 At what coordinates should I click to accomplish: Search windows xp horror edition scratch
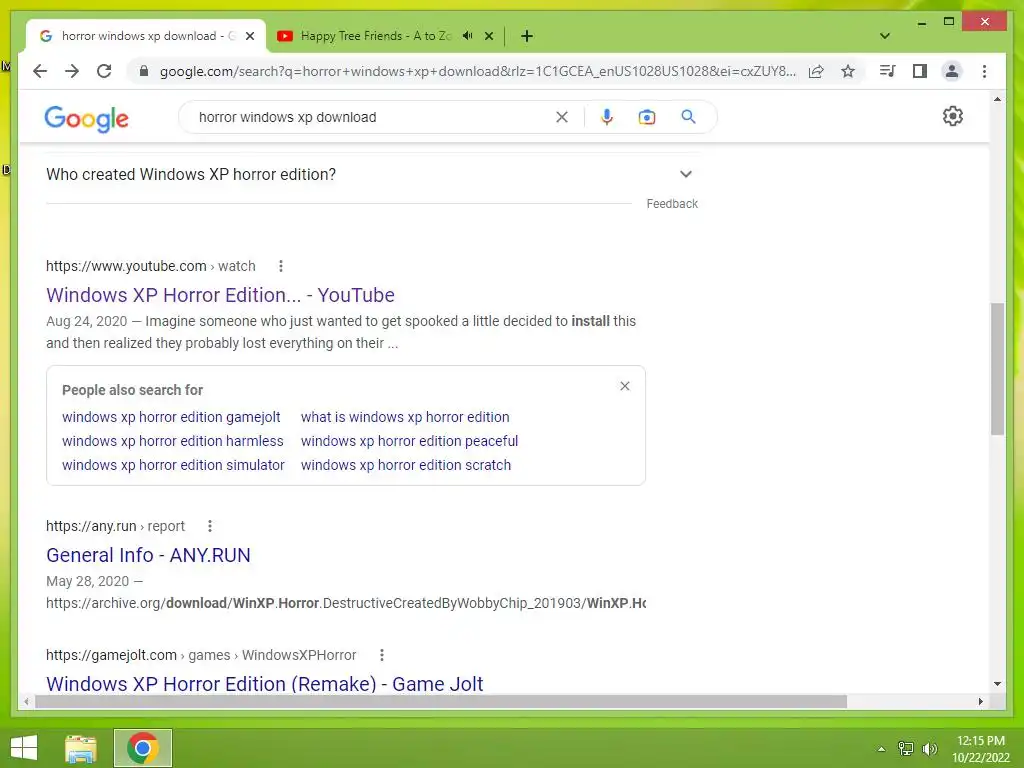point(406,465)
